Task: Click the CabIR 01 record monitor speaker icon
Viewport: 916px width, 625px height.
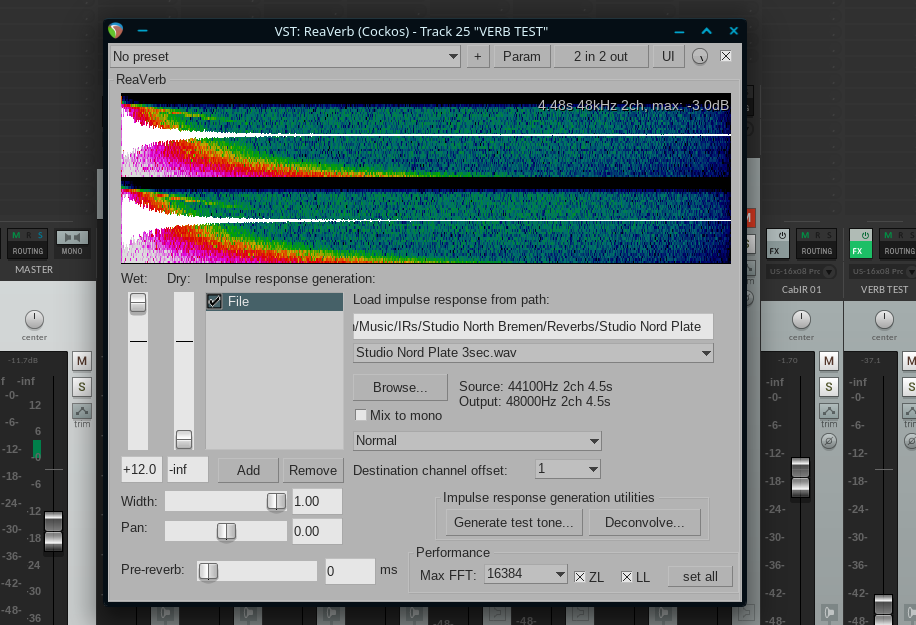Action: tap(828, 612)
